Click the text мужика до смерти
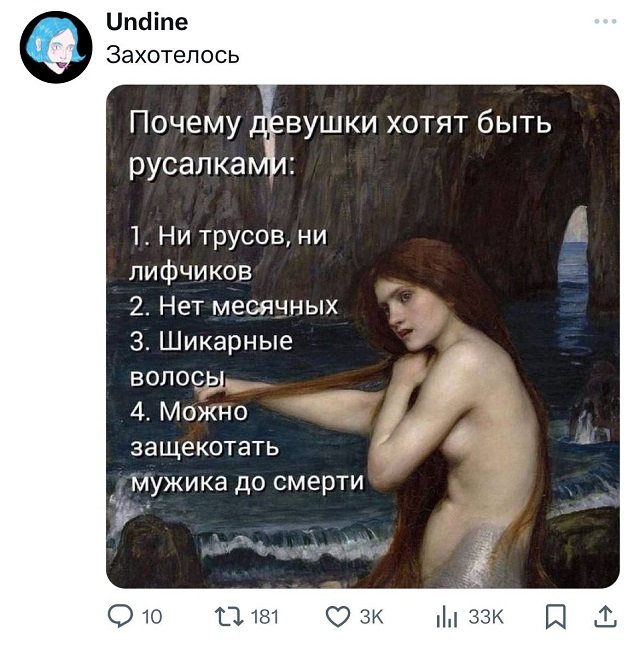 pos(248,482)
